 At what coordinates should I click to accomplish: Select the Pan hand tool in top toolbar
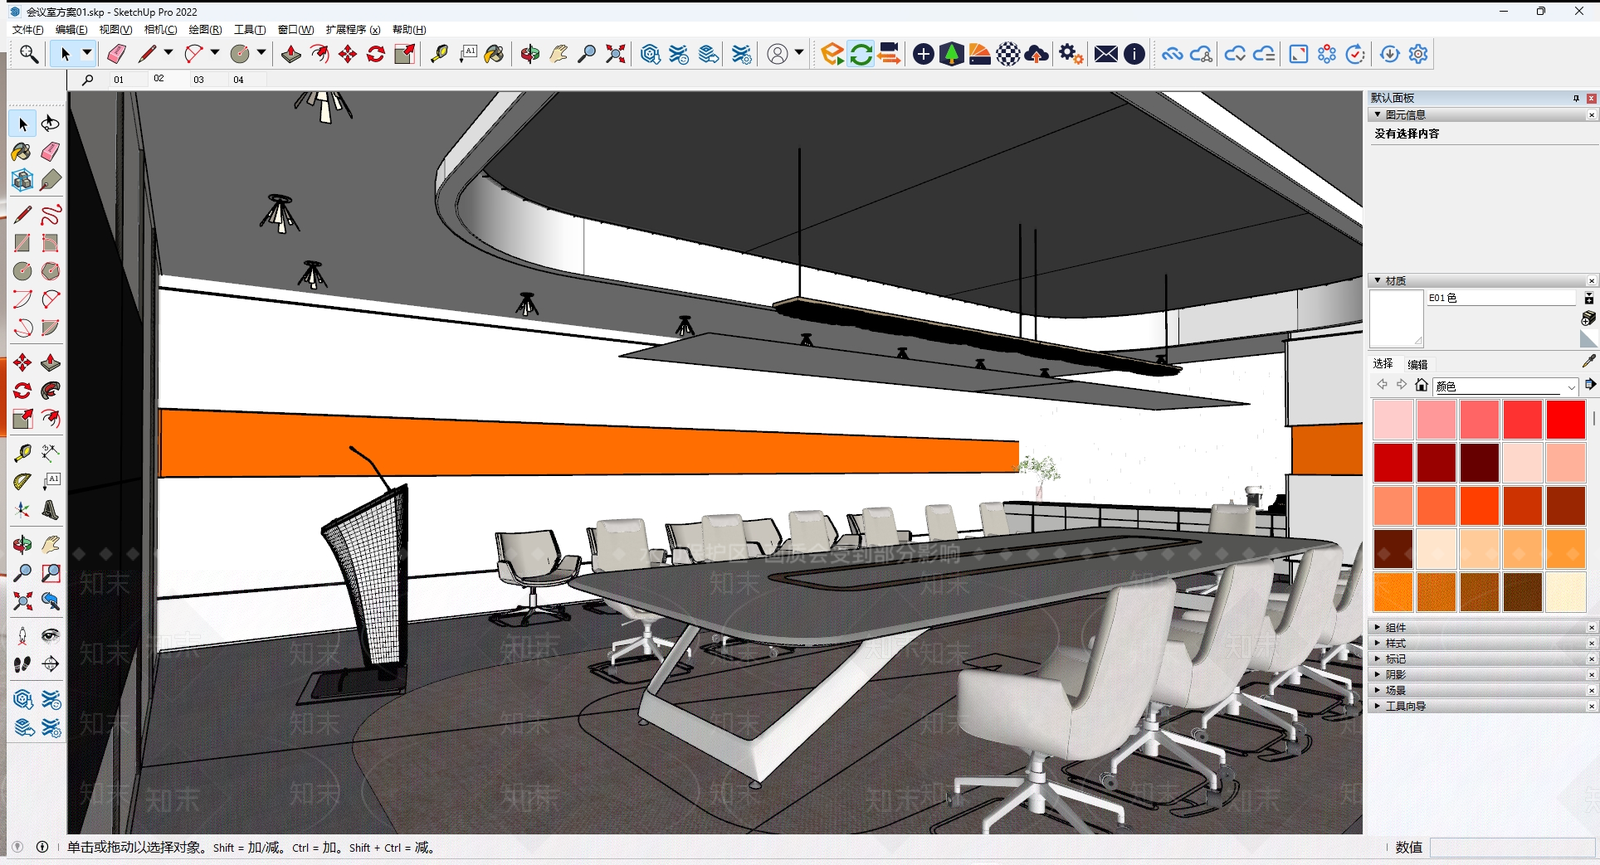(558, 54)
